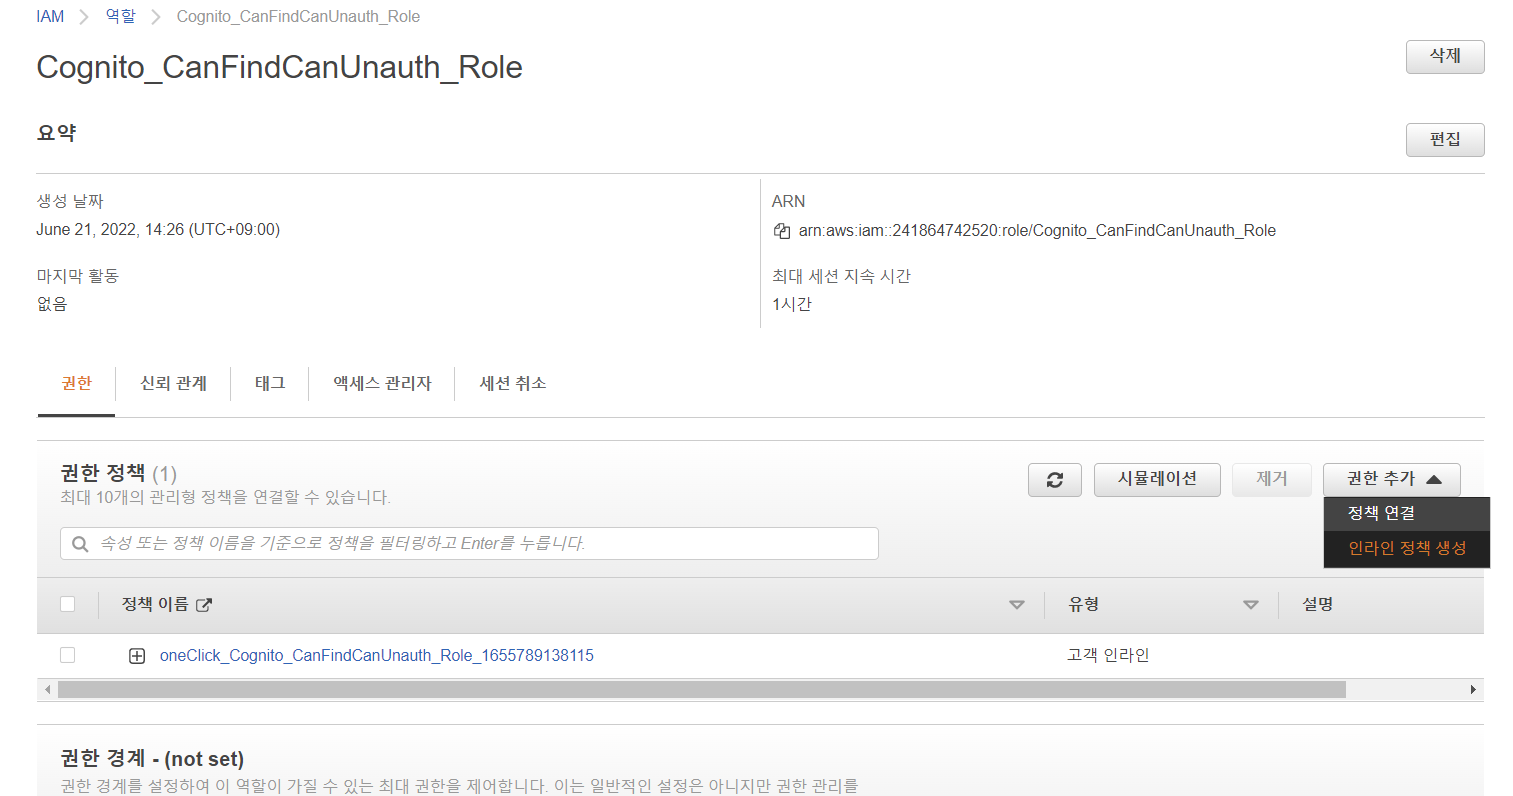Expand the oneClick_Cognito policy row plus icon
The width and height of the screenshot is (1513, 796).
(137, 656)
